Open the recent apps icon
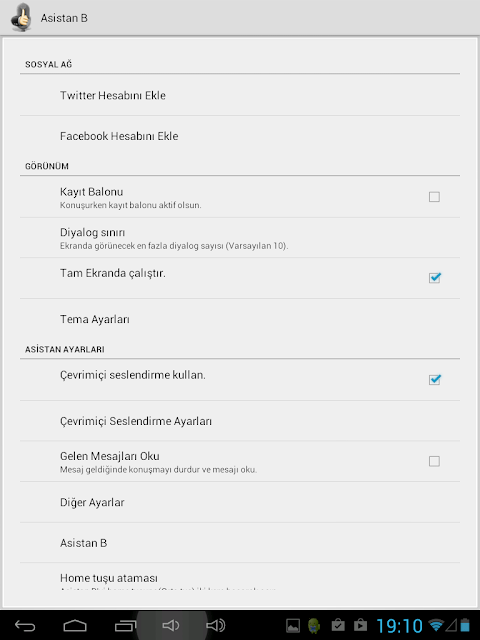480x640 pixels. point(125,625)
